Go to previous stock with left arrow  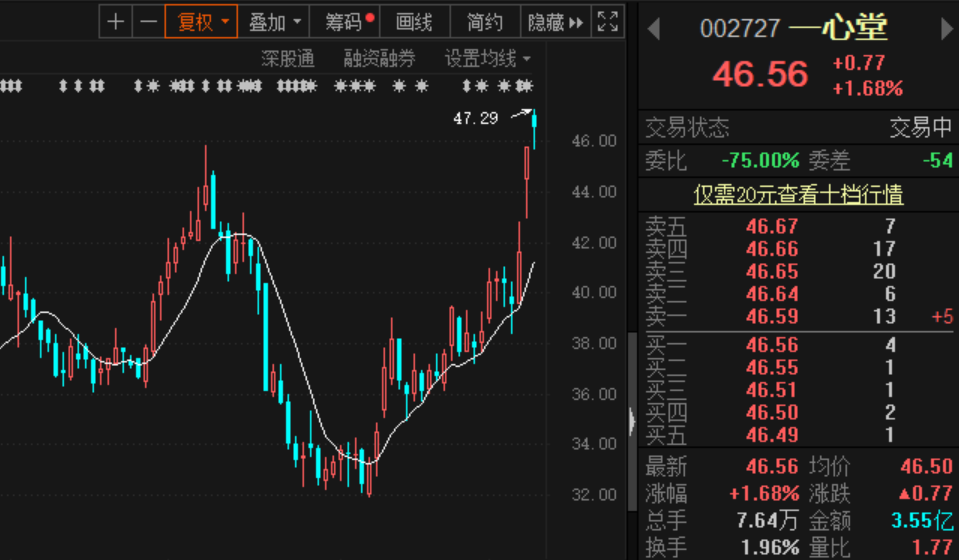654,29
